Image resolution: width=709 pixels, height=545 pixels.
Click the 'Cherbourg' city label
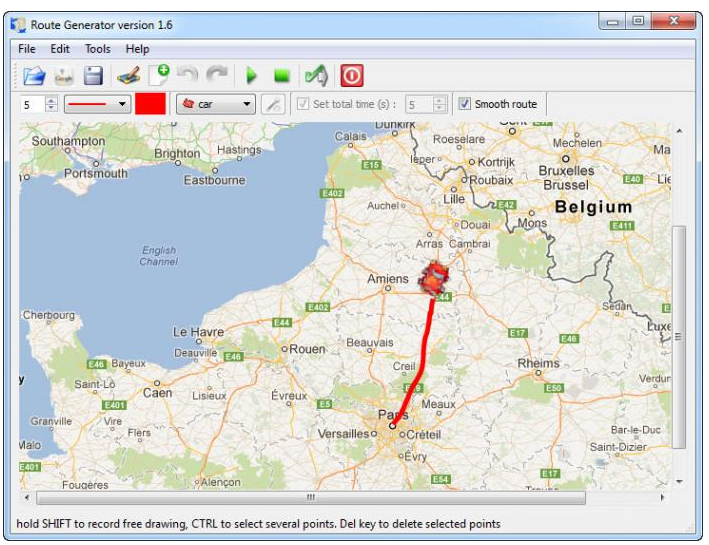pyautogui.click(x=49, y=315)
